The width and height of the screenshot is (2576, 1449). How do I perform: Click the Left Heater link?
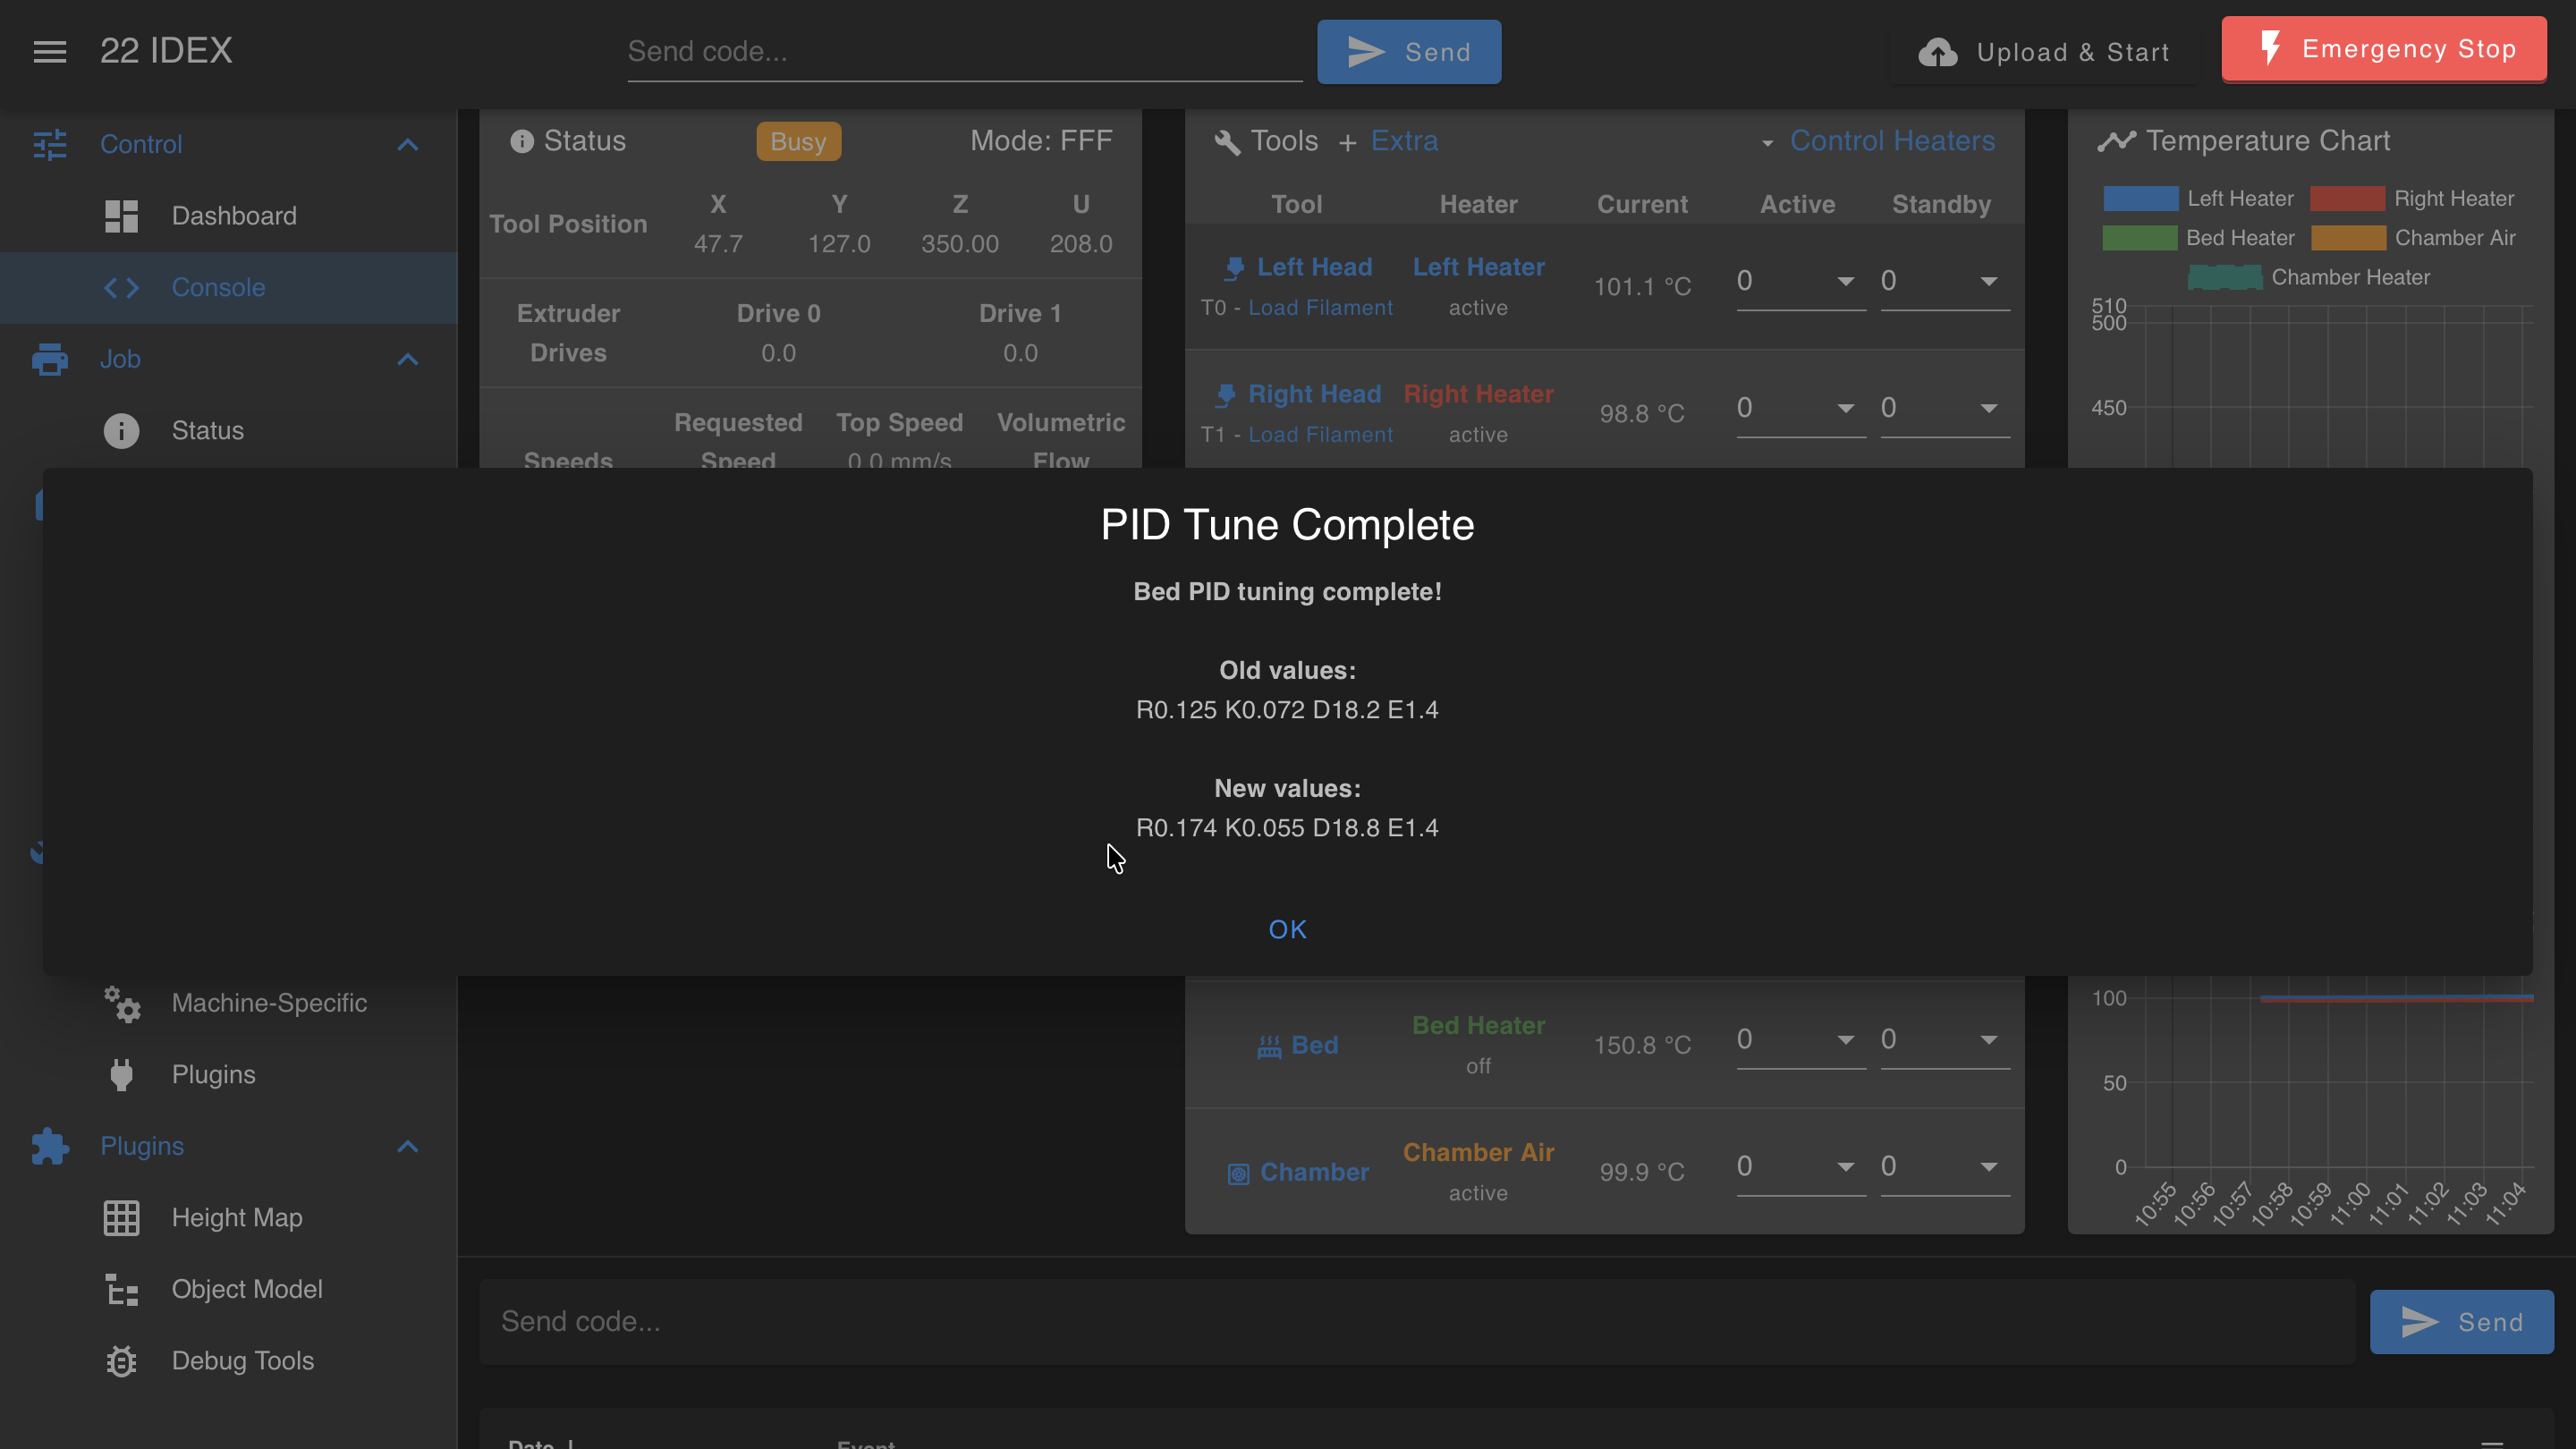[1478, 267]
